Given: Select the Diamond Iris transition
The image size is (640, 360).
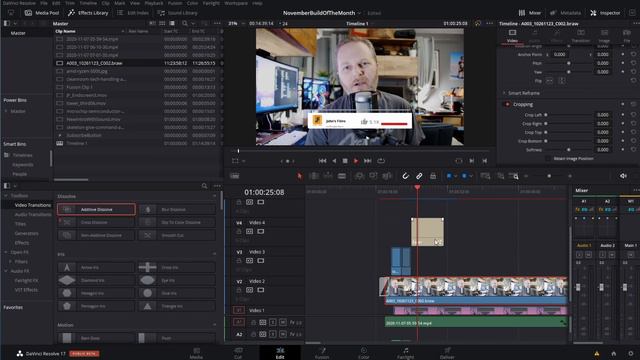Looking at the screenshot, I should [x=96, y=280].
